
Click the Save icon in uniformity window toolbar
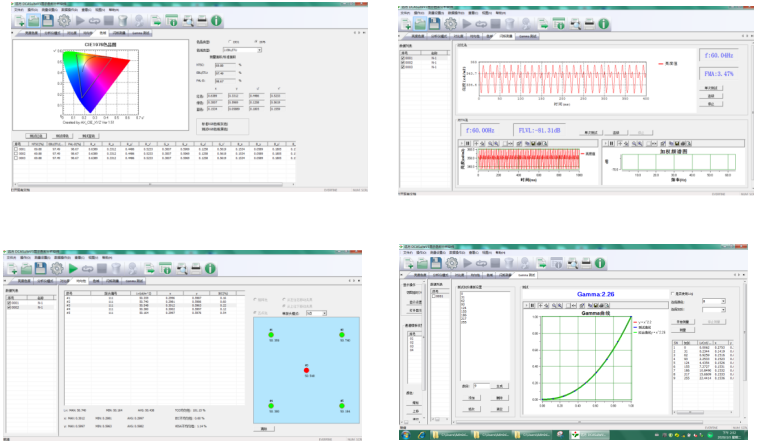(x=41, y=269)
